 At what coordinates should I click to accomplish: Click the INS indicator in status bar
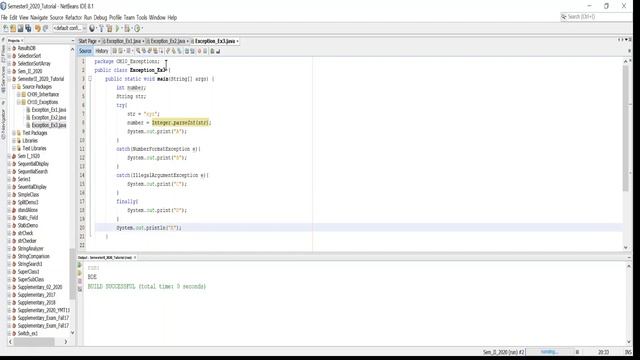pyautogui.click(x=628, y=352)
